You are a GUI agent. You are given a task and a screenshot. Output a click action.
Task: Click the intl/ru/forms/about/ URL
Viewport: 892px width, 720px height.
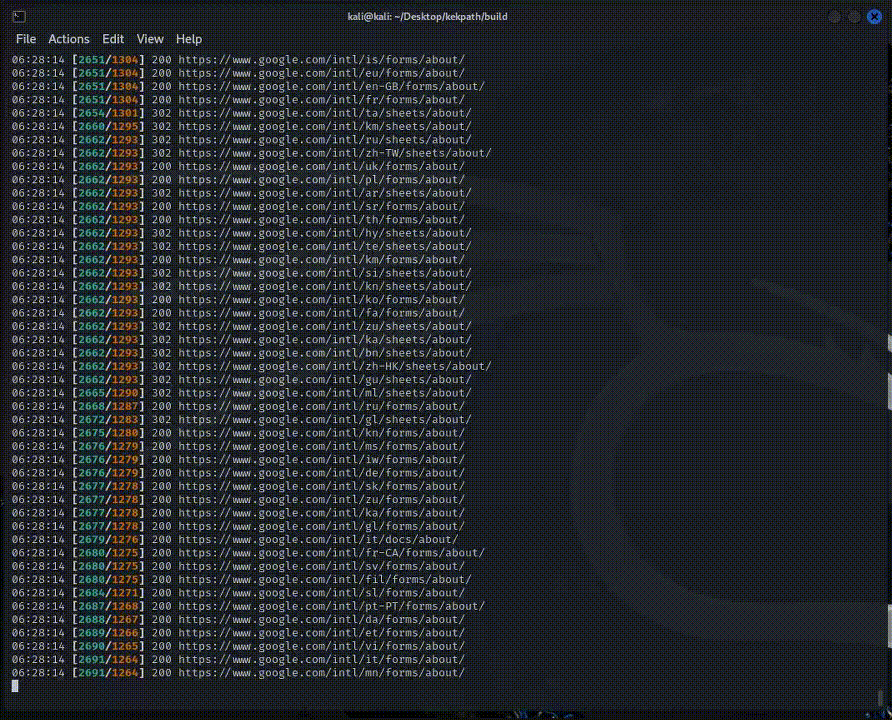pyautogui.click(x=321, y=406)
